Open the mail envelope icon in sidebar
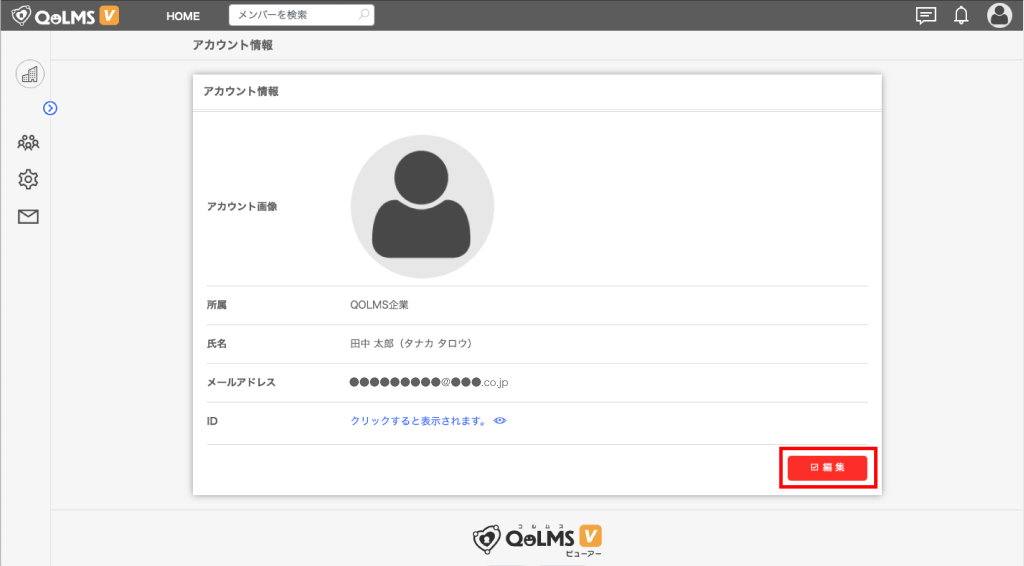The height and width of the screenshot is (566, 1024). [x=28, y=216]
